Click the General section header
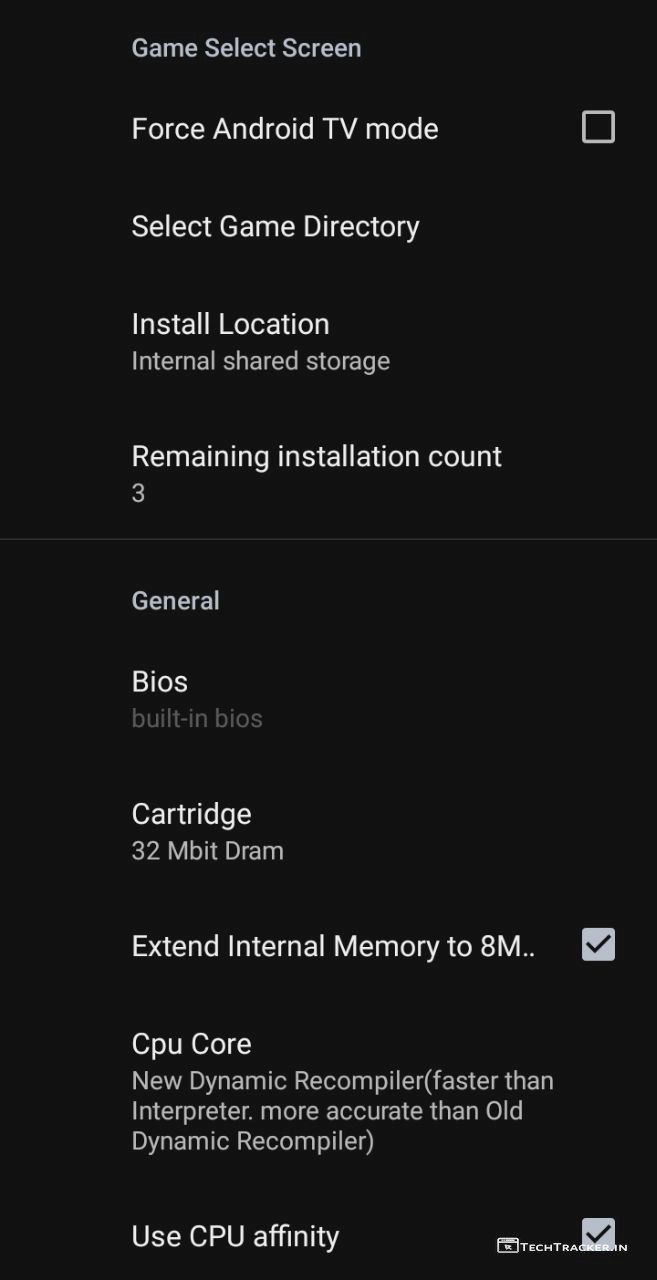Screen dimensions: 657x1280 [175, 601]
